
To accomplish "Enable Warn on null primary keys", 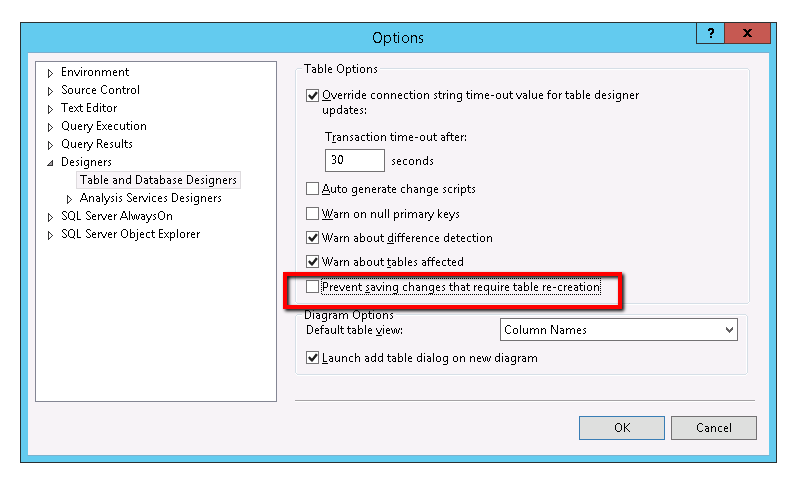I will coord(313,214).
